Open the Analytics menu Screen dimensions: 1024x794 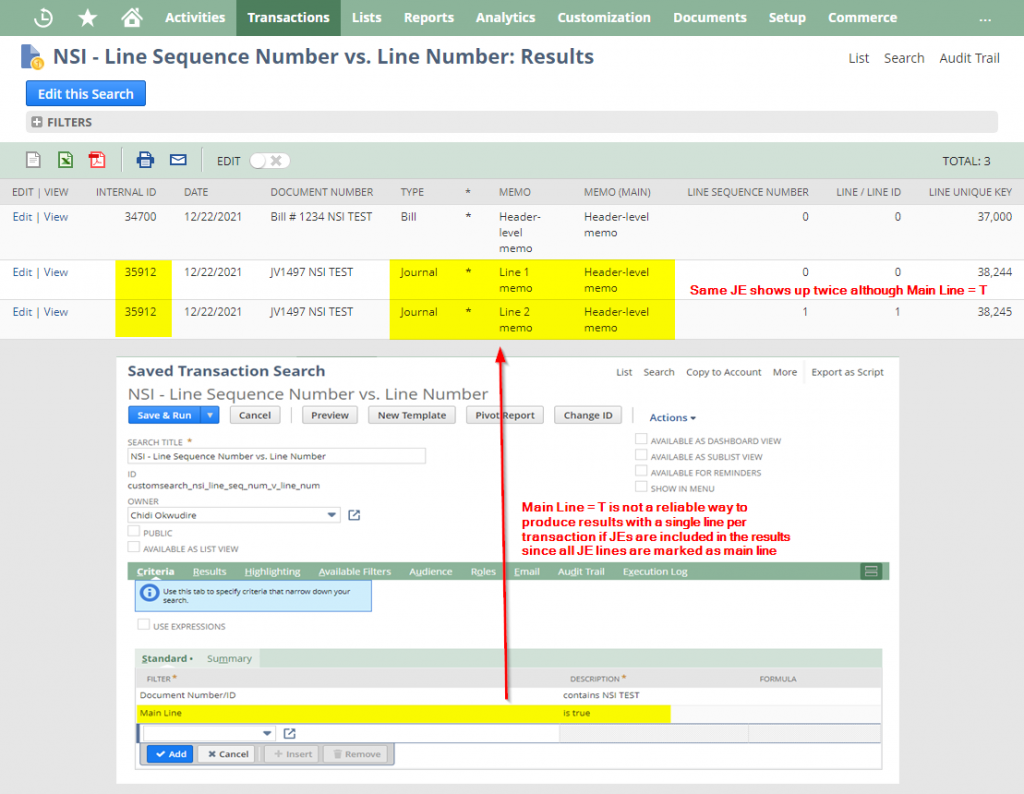(505, 18)
